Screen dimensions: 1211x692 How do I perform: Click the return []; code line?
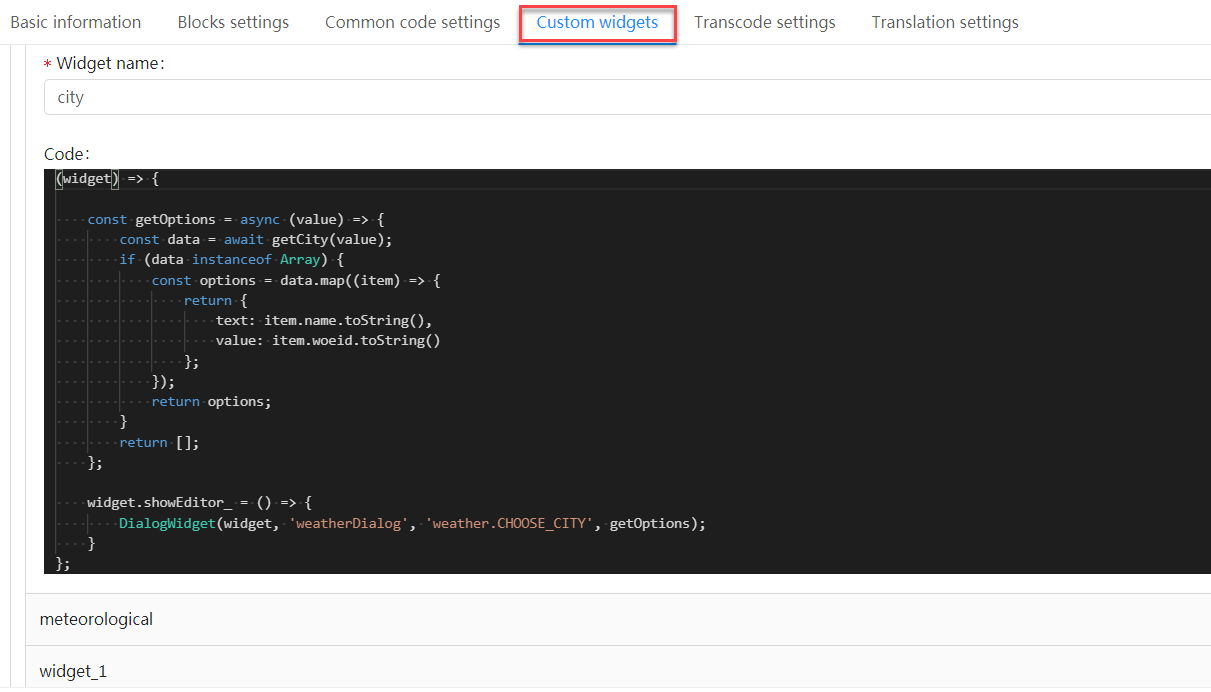pos(159,442)
